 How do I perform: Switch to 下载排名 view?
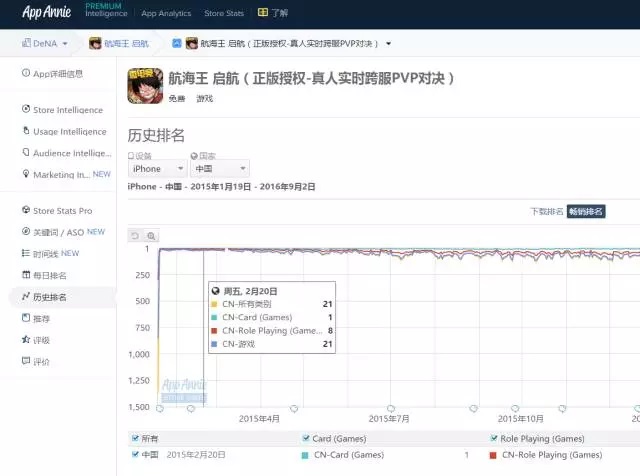click(x=547, y=211)
